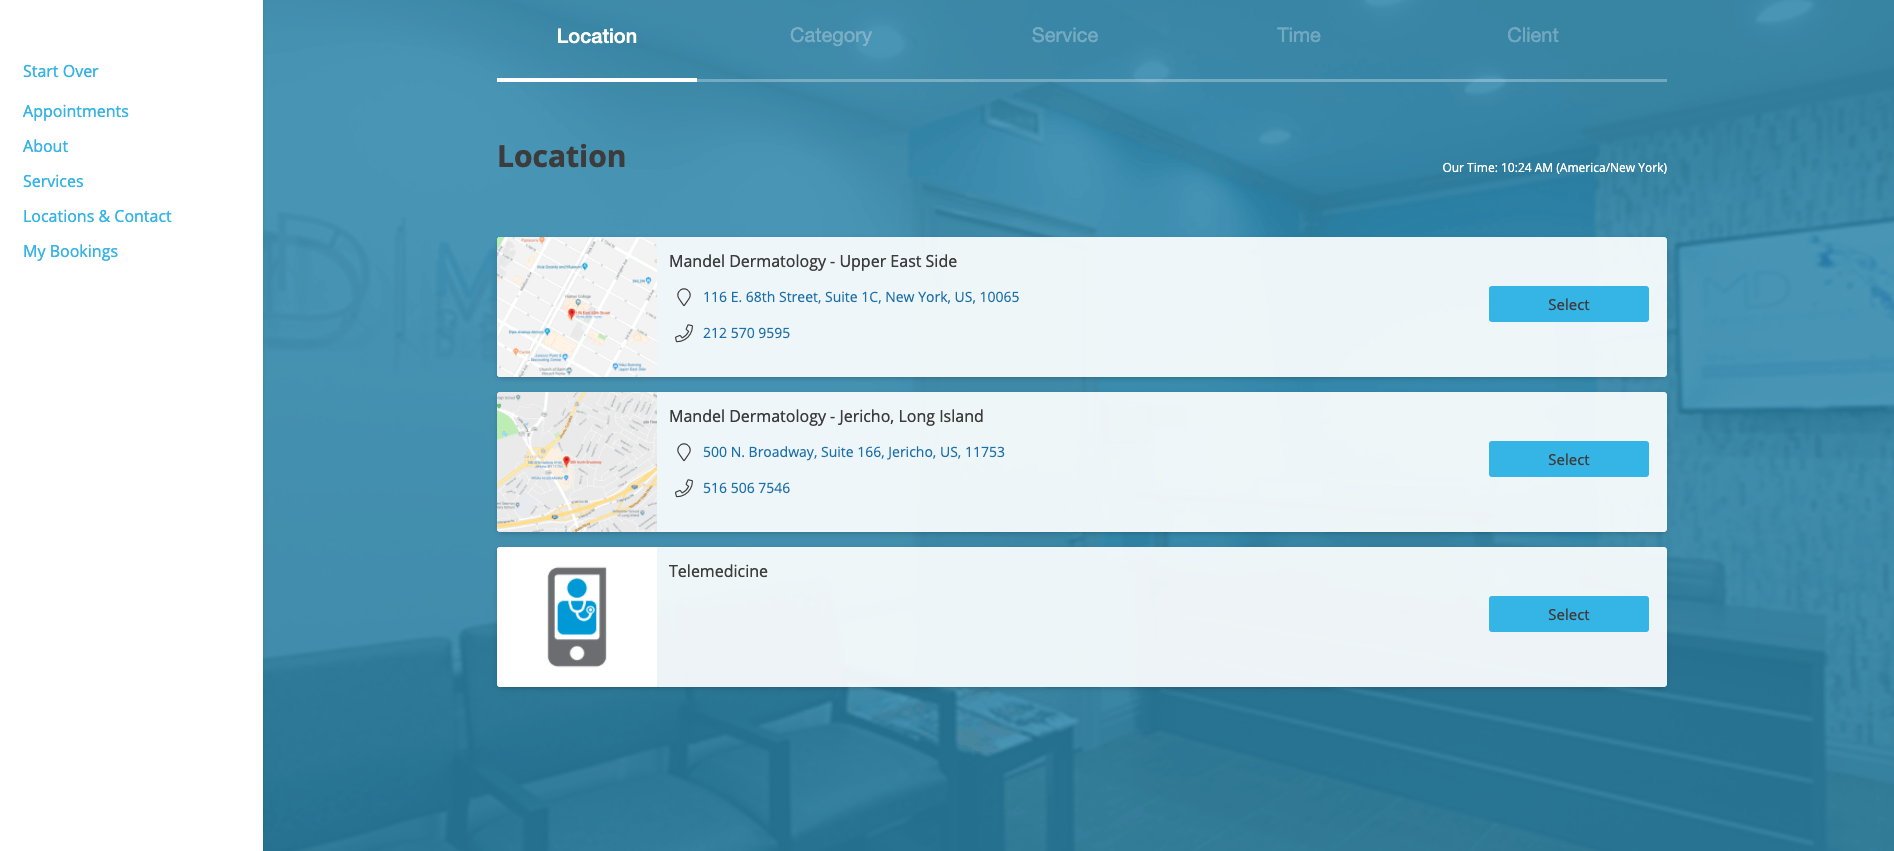Click the phone icon beside 212 570 9595

click(x=684, y=333)
